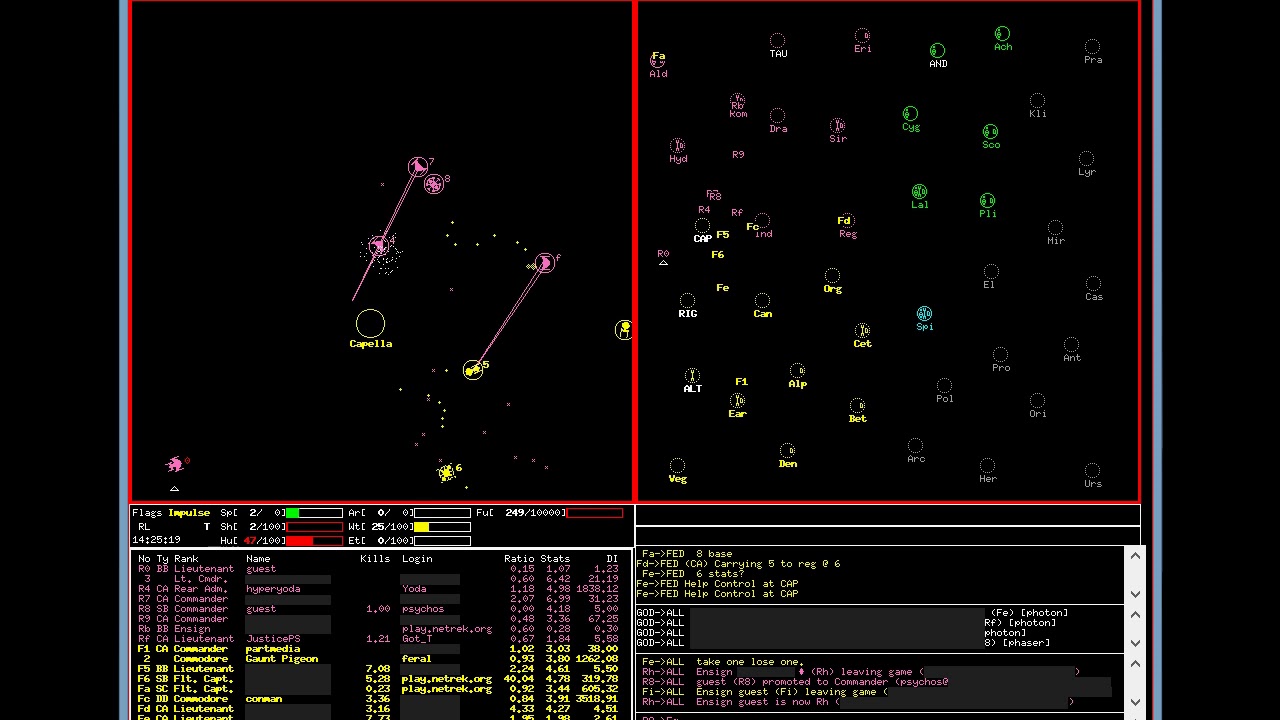This screenshot has height=720, width=1280.
Task: Select the Alp planet on galactic map
Action: pos(797,371)
